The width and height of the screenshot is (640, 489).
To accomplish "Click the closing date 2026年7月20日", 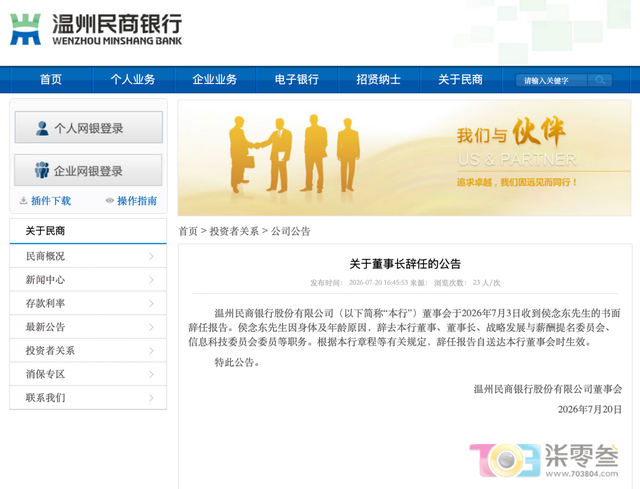I will click(x=590, y=409).
